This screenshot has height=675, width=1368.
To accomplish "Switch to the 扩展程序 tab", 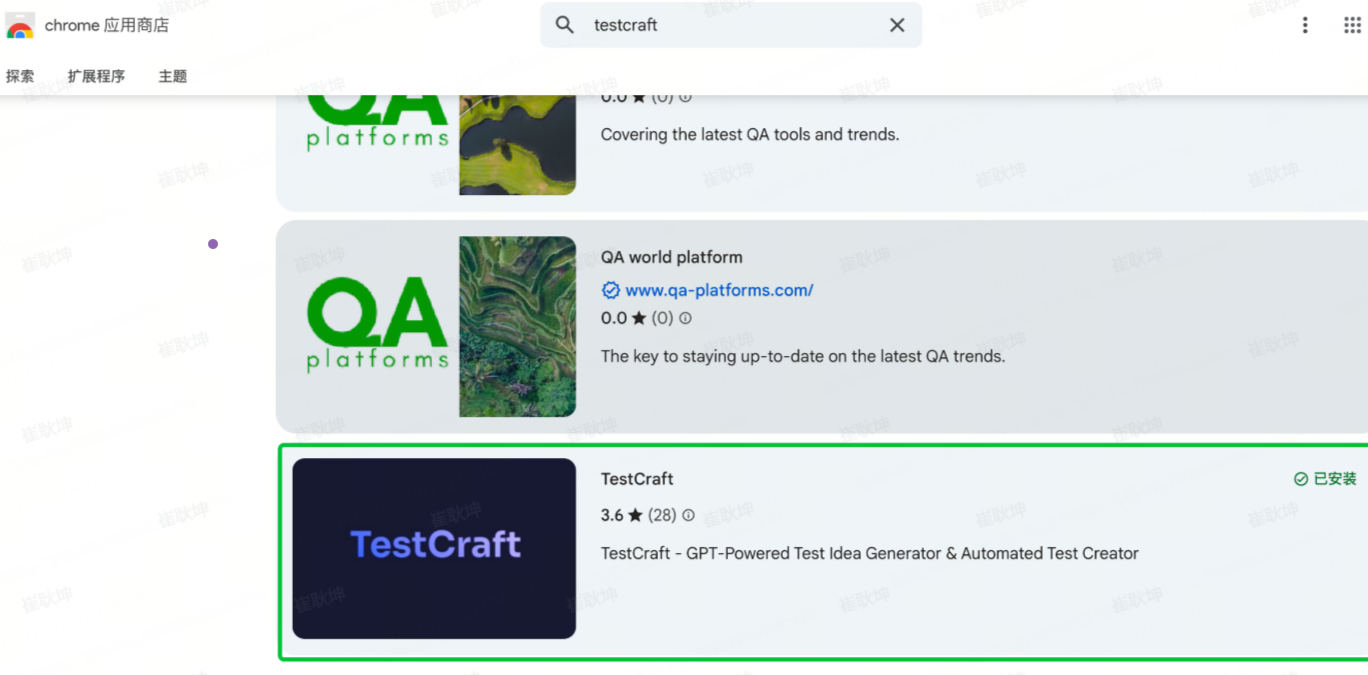I will (x=96, y=75).
